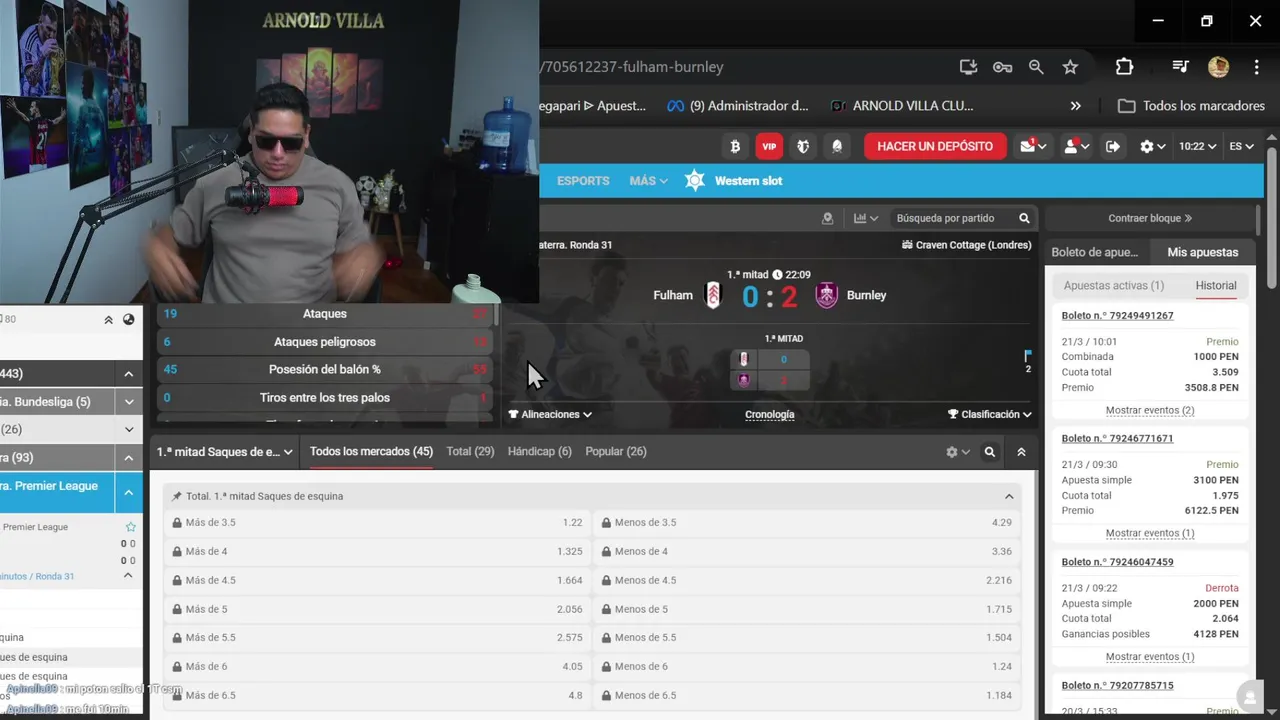Open the red VIP badge

pyautogui.click(x=769, y=146)
